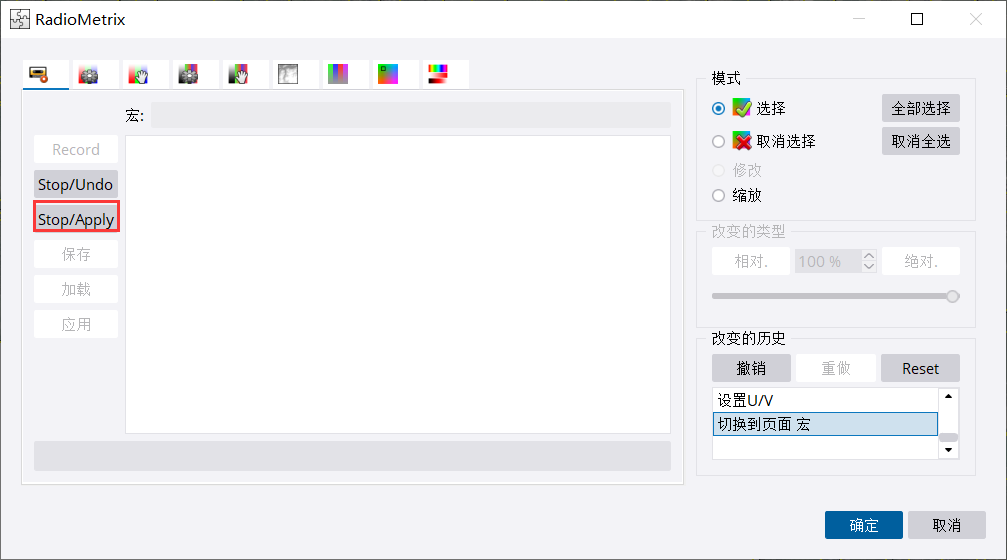This screenshot has height=560, width=1007.
Task: Choose the 取消选择 mode radio button
Action: tap(718, 142)
